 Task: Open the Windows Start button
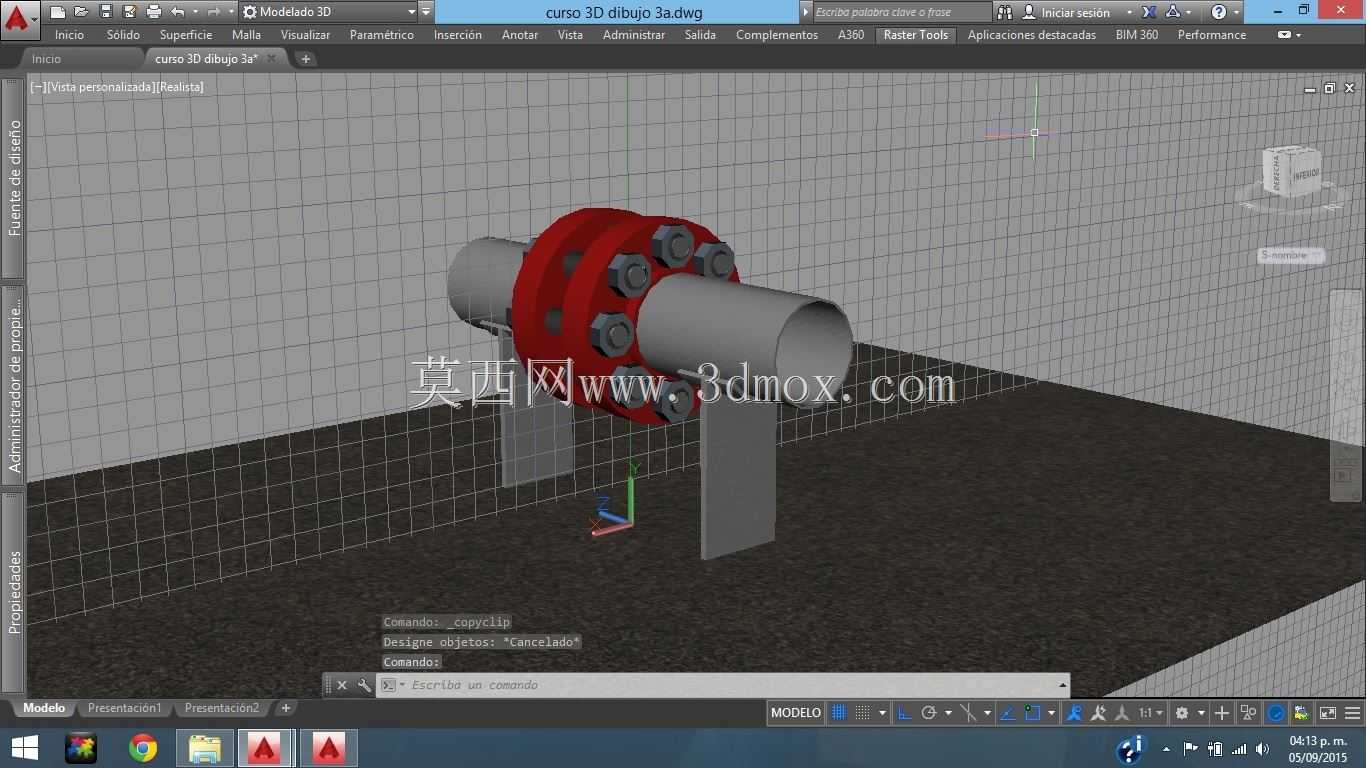tap(25, 748)
